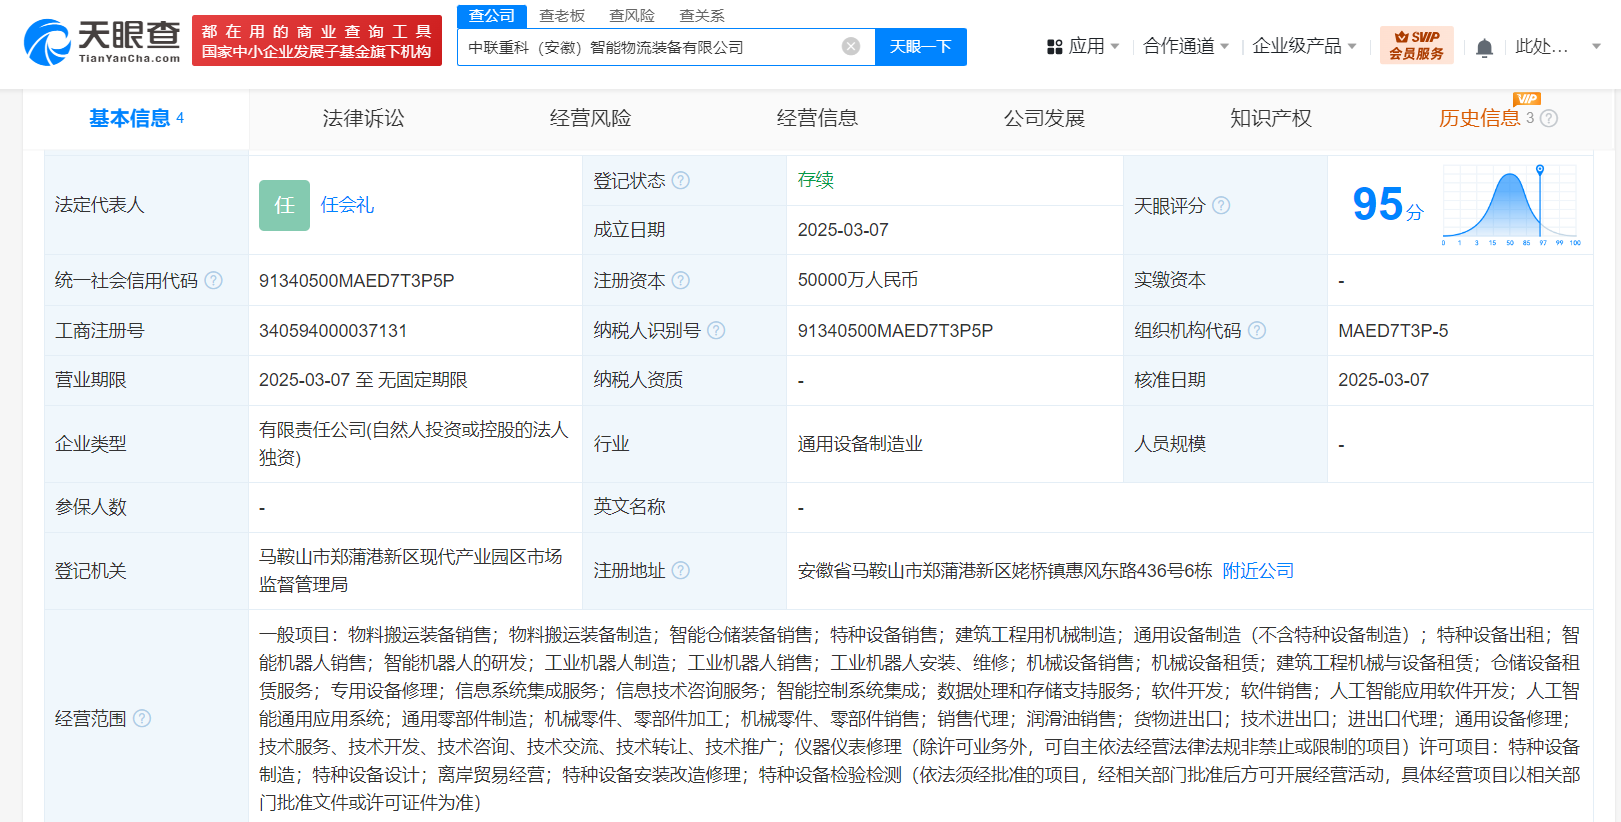The width and height of the screenshot is (1621, 822).
Task: Open the 任会礼 legal representative link
Action: [347, 205]
